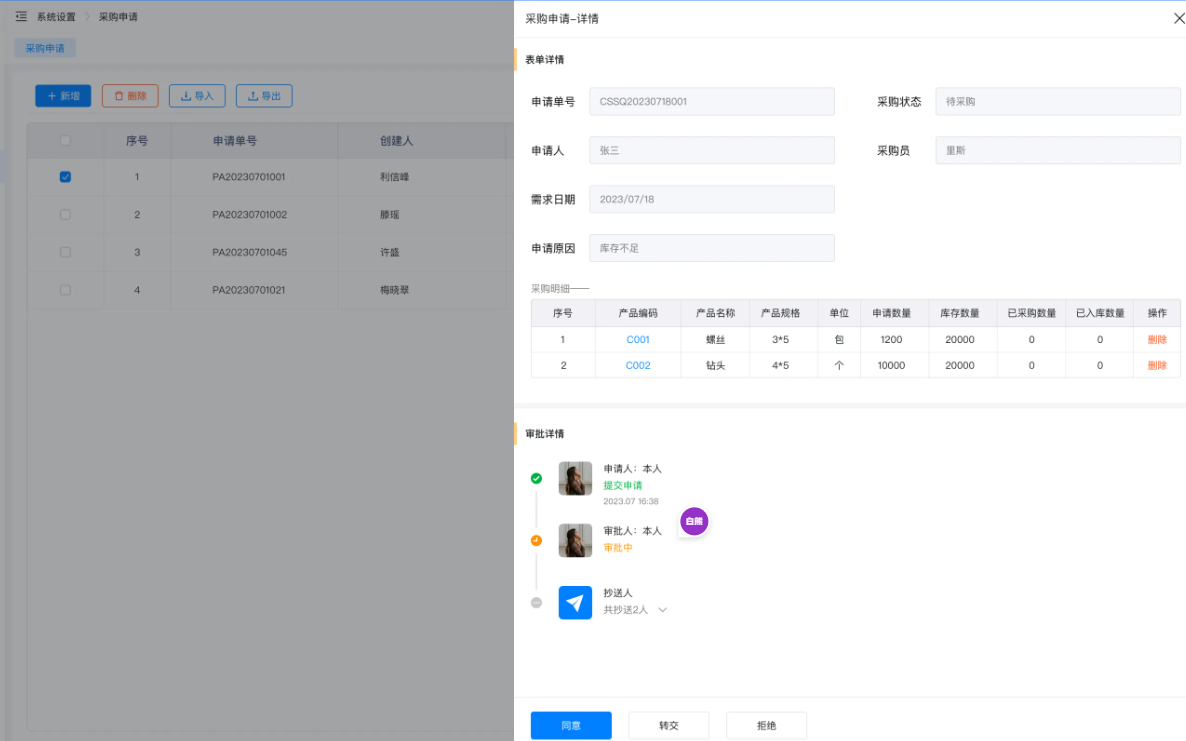The height and width of the screenshot is (741, 1186).
Task: Click the 创建人 column header
Action: click(396, 141)
